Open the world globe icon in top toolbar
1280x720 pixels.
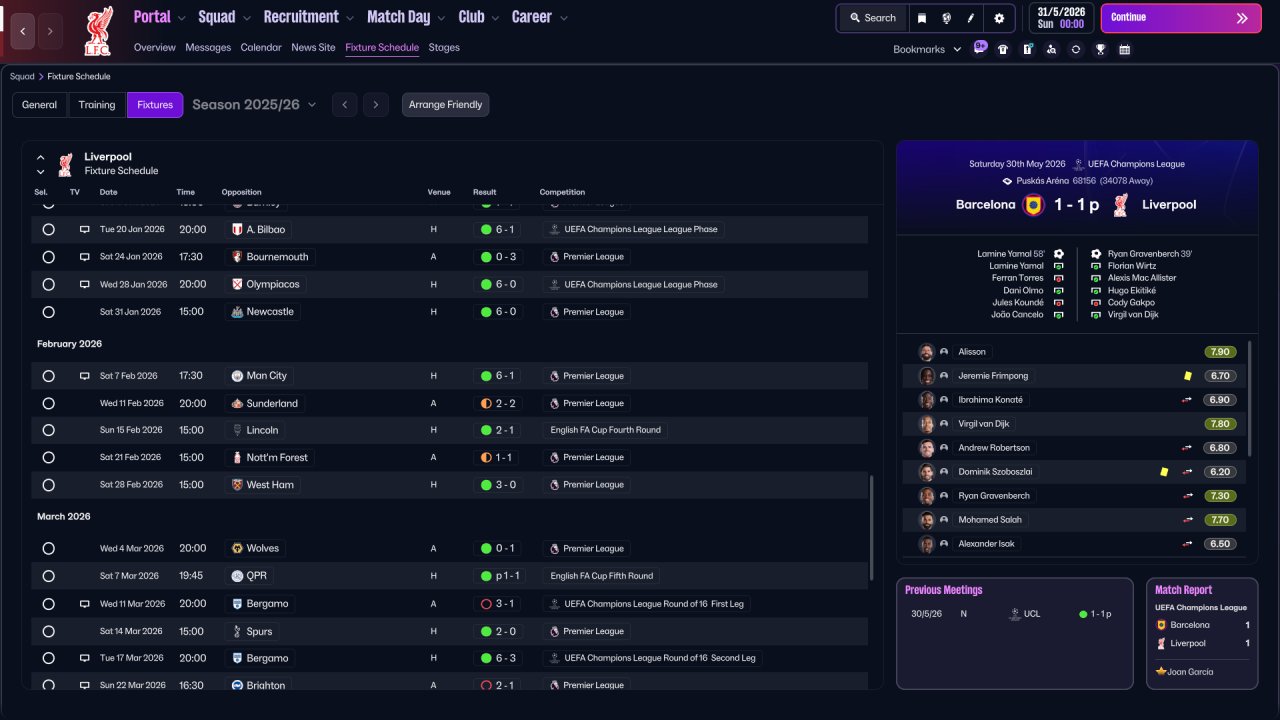(945, 18)
